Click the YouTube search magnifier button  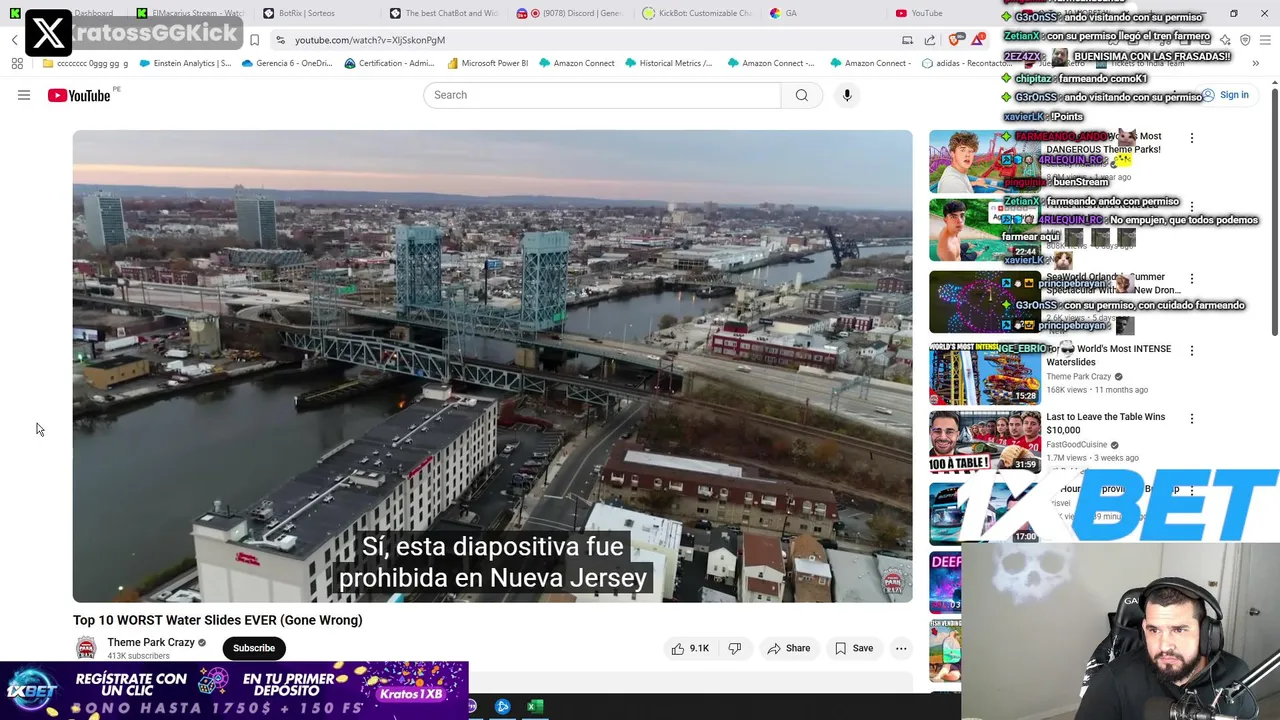tap(802, 95)
